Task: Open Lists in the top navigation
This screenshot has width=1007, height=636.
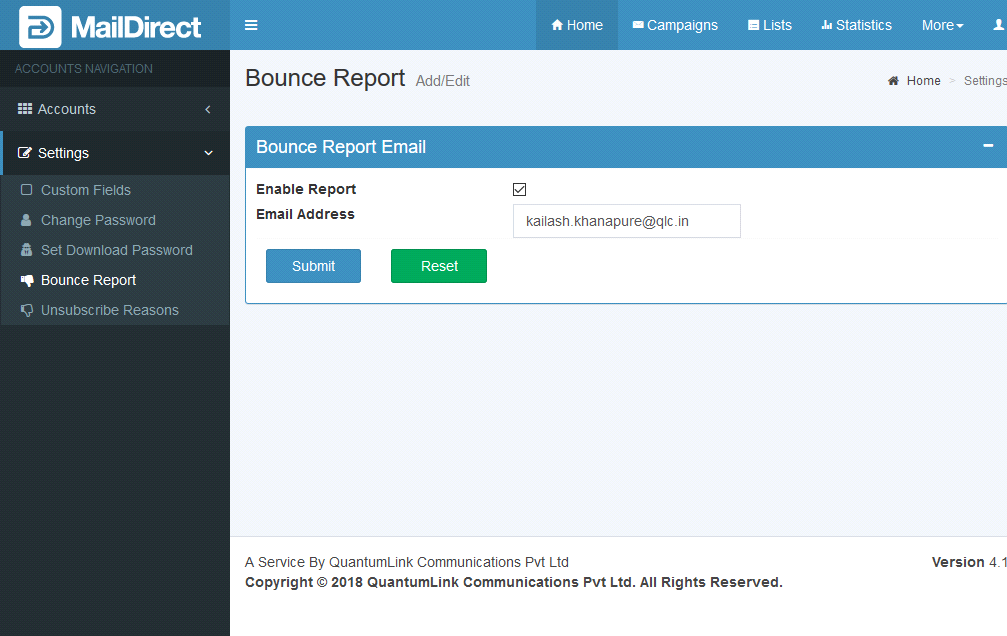Action: click(x=769, y=25)
